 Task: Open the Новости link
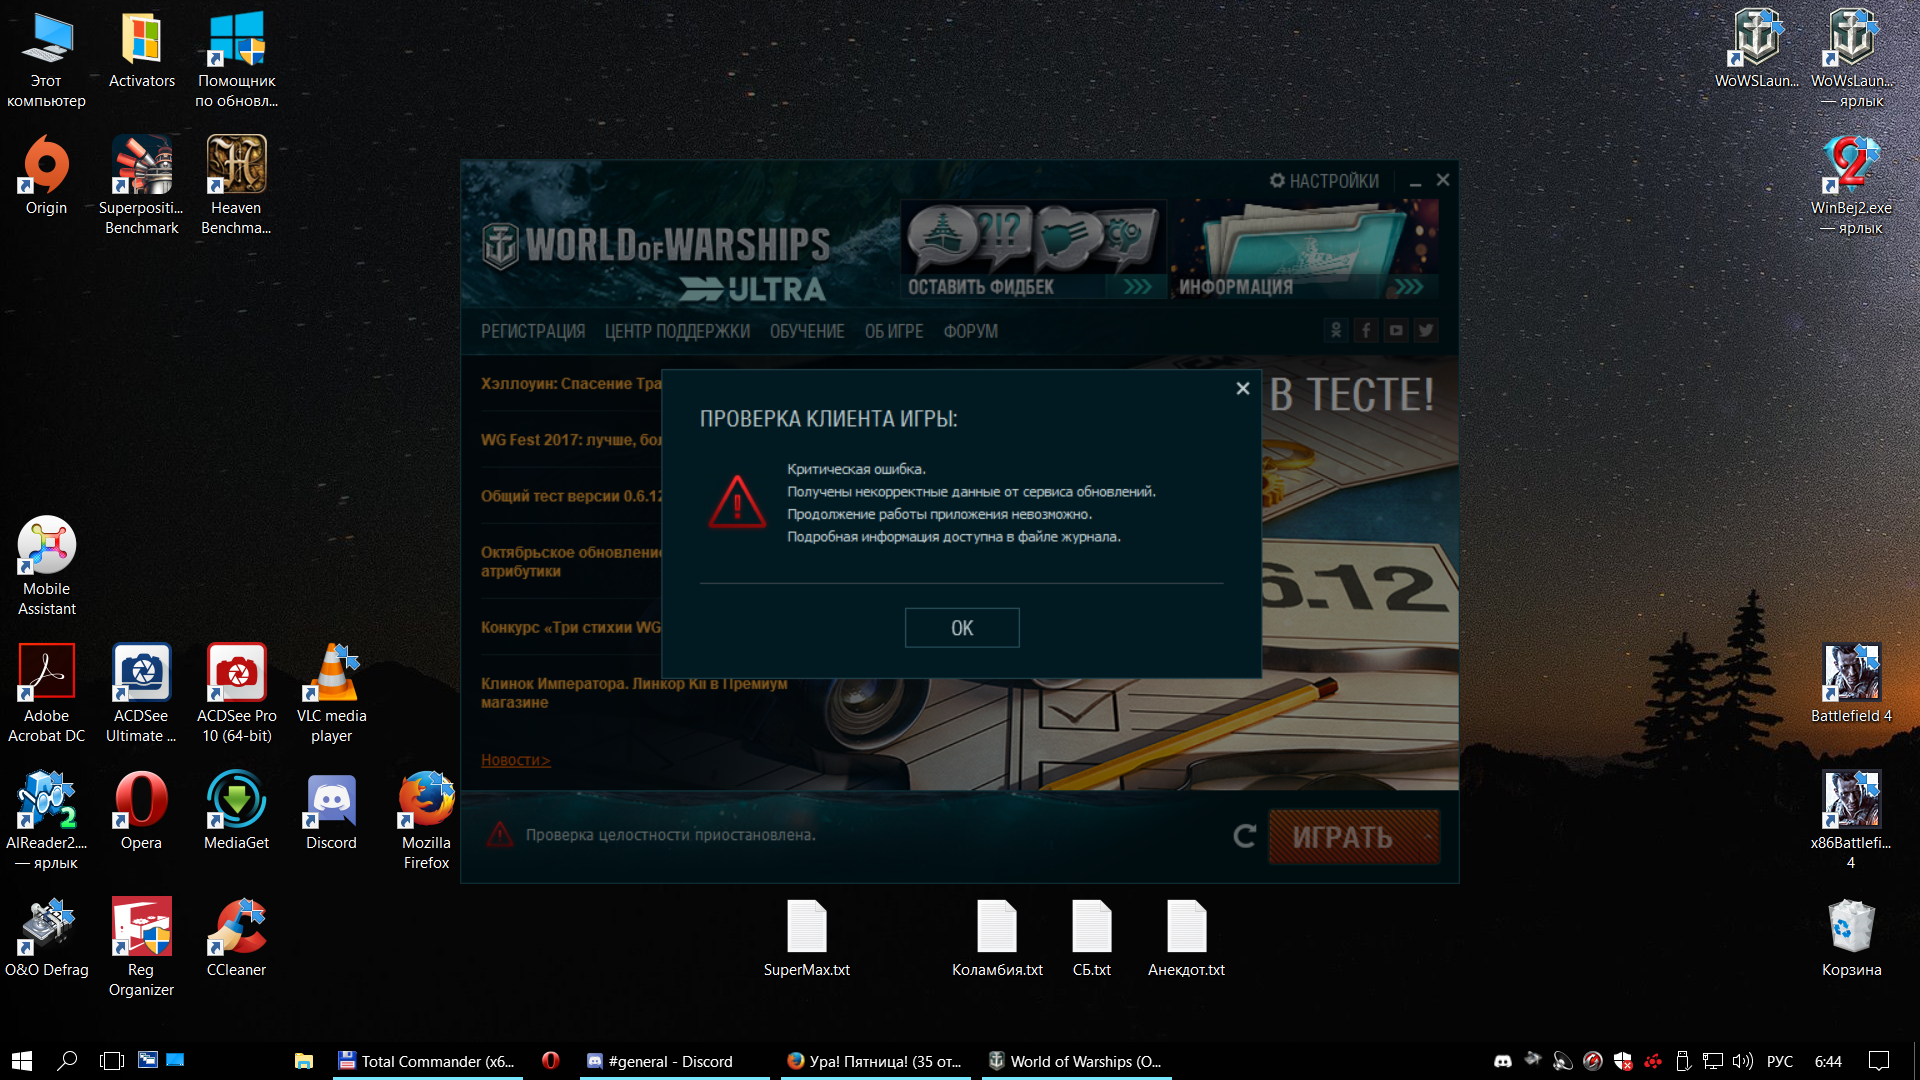pos(515,760)
